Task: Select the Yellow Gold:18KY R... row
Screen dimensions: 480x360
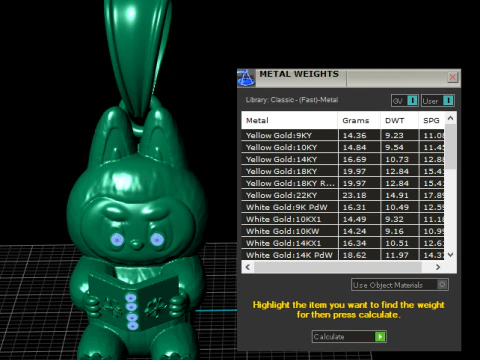Action: click(x=343, y=183)
